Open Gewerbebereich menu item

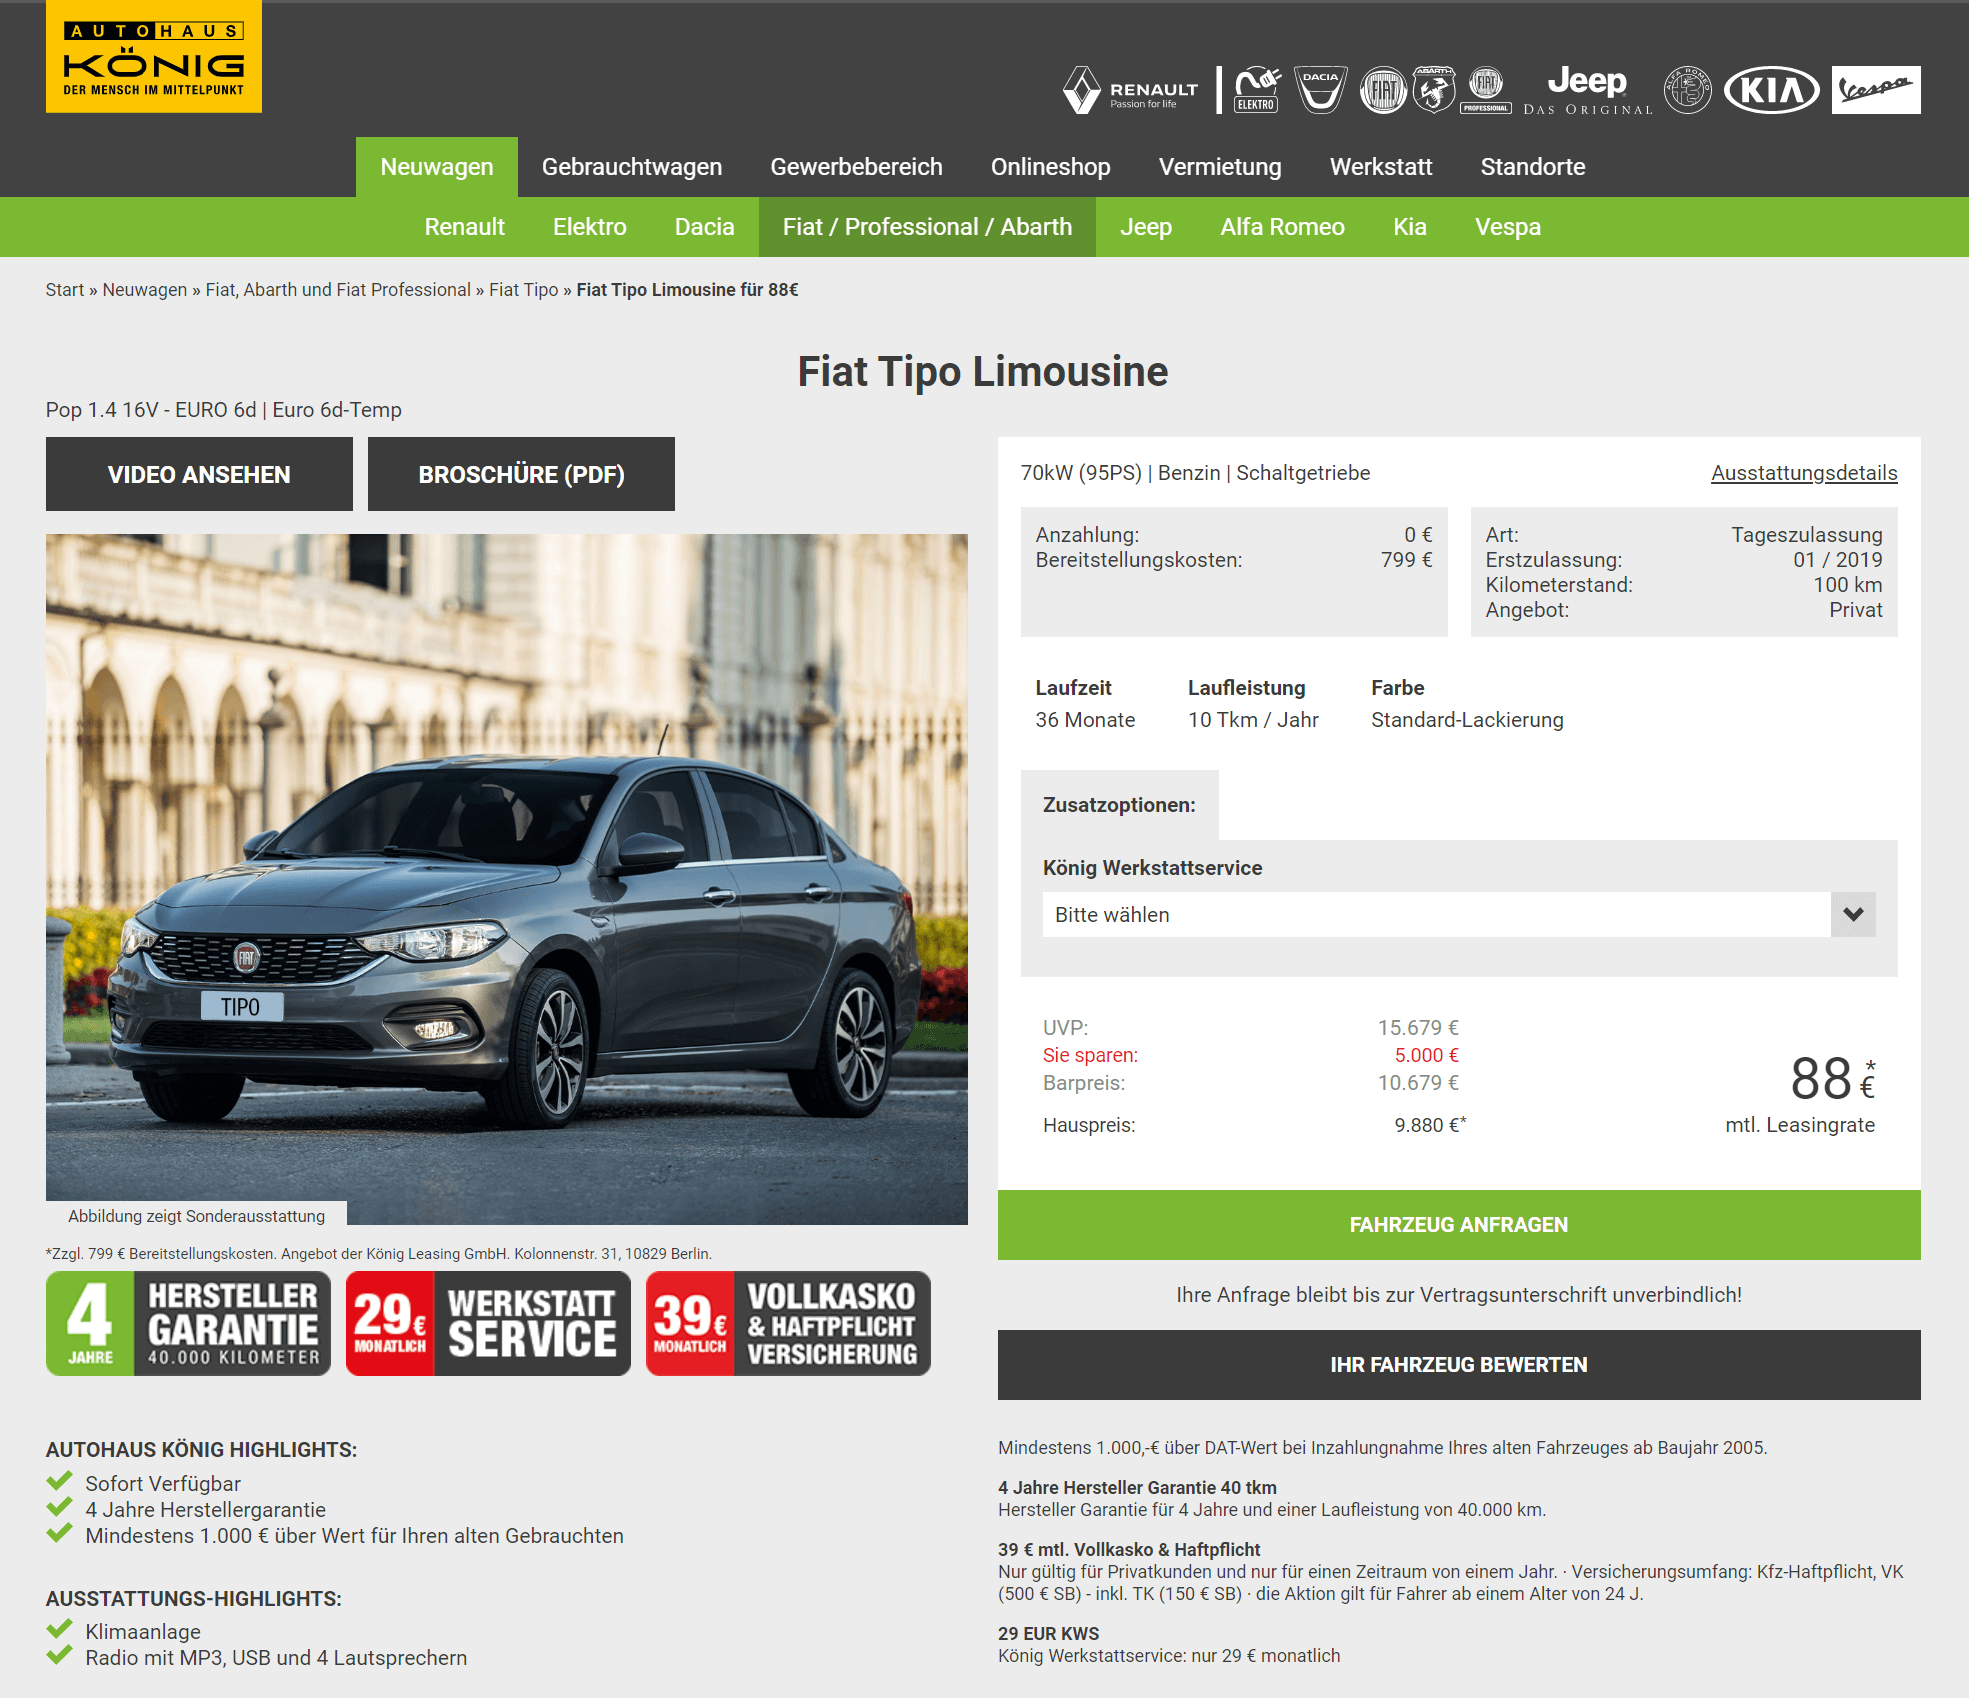(x=856, y=167)
